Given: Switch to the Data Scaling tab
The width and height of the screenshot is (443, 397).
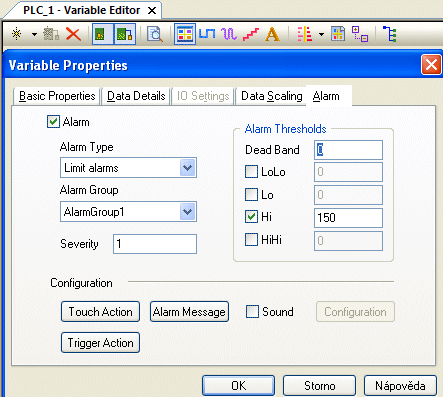Looking at the screenshot, I should [272, 96].
